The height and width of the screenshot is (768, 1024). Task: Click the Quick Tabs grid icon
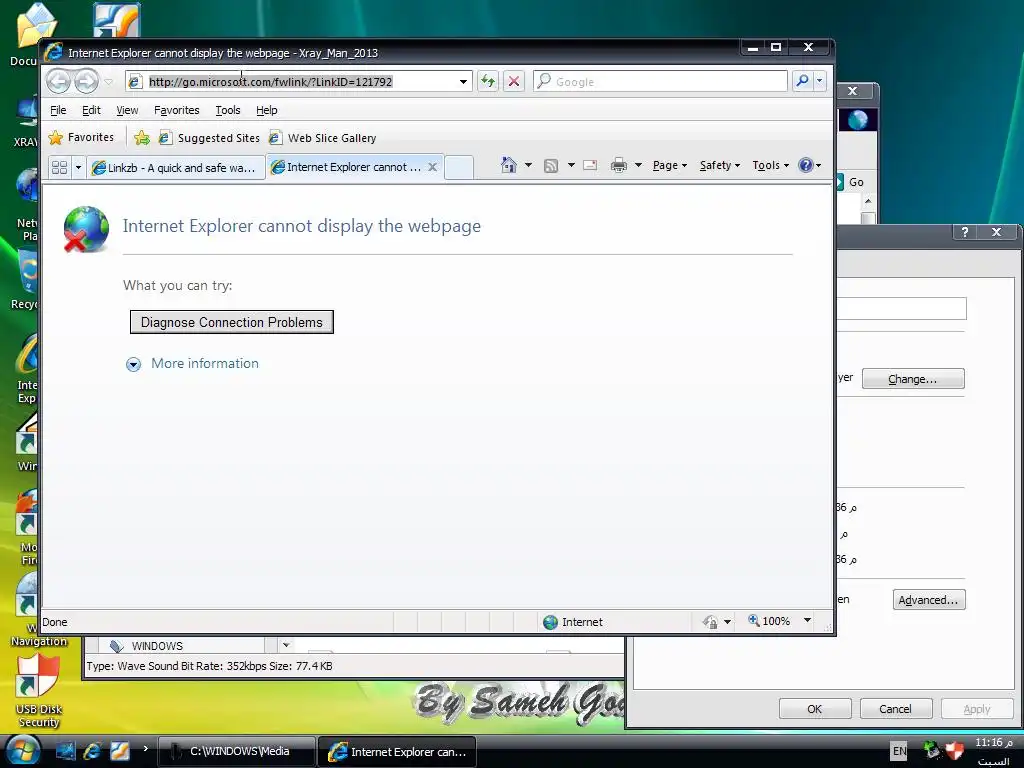click(59, 167)
